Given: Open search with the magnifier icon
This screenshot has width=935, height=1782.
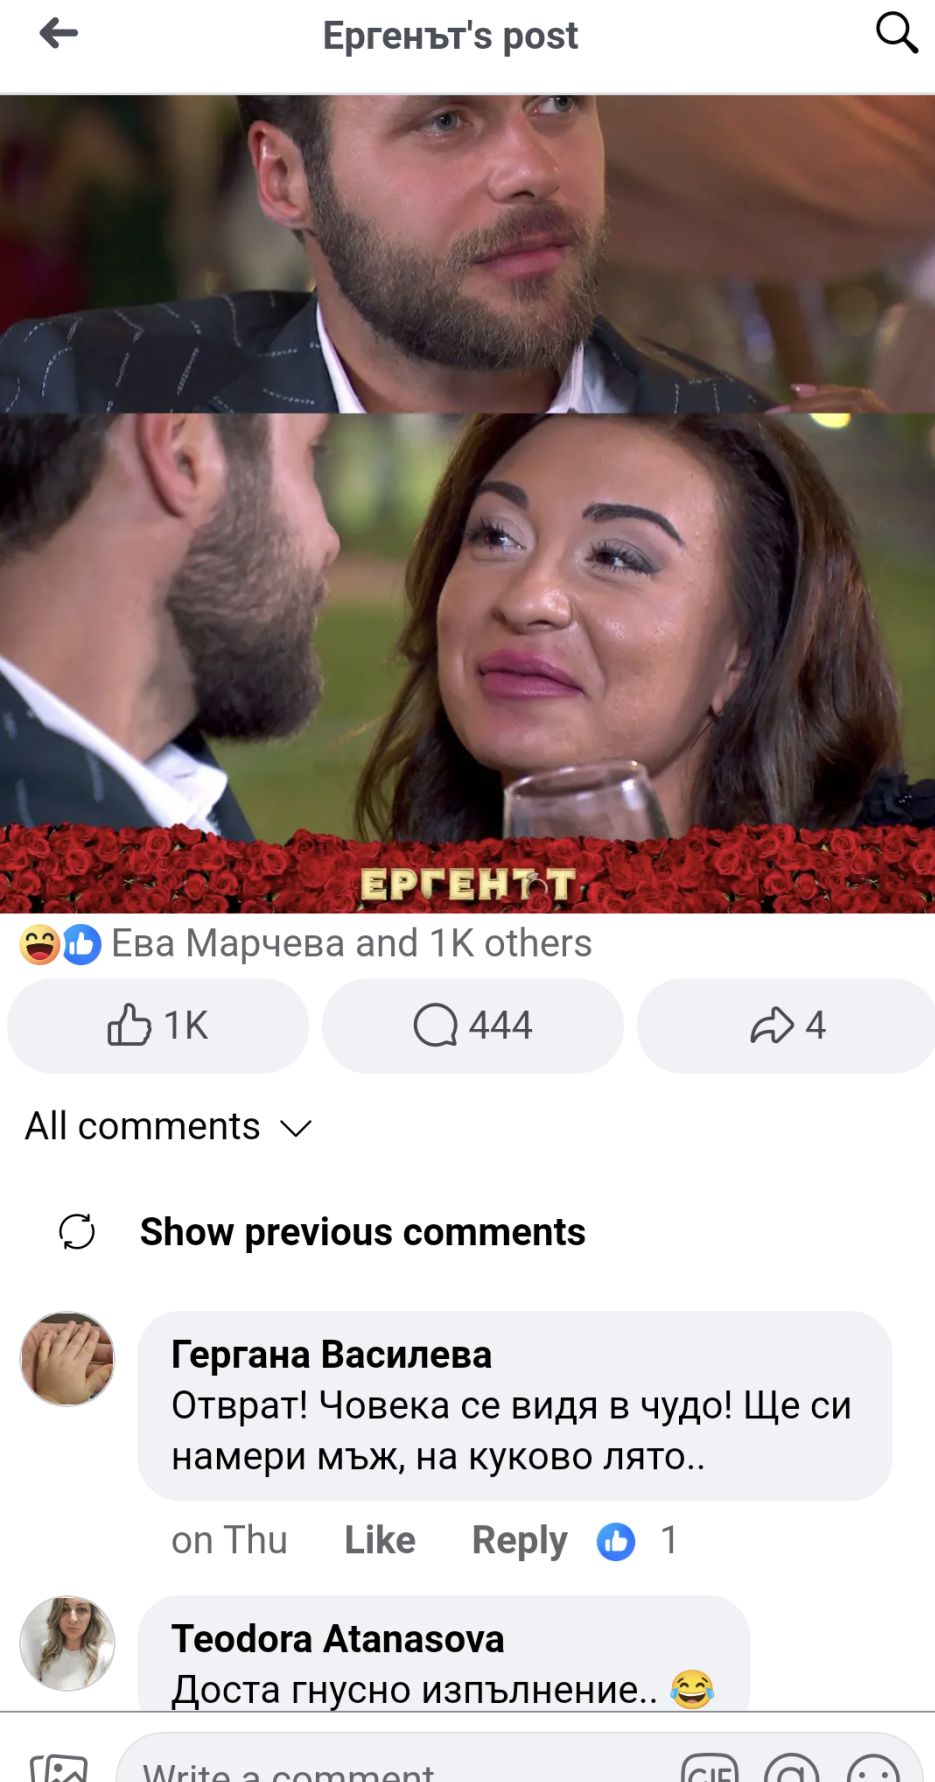Looking at the screenshot, I should coord(896,33).
